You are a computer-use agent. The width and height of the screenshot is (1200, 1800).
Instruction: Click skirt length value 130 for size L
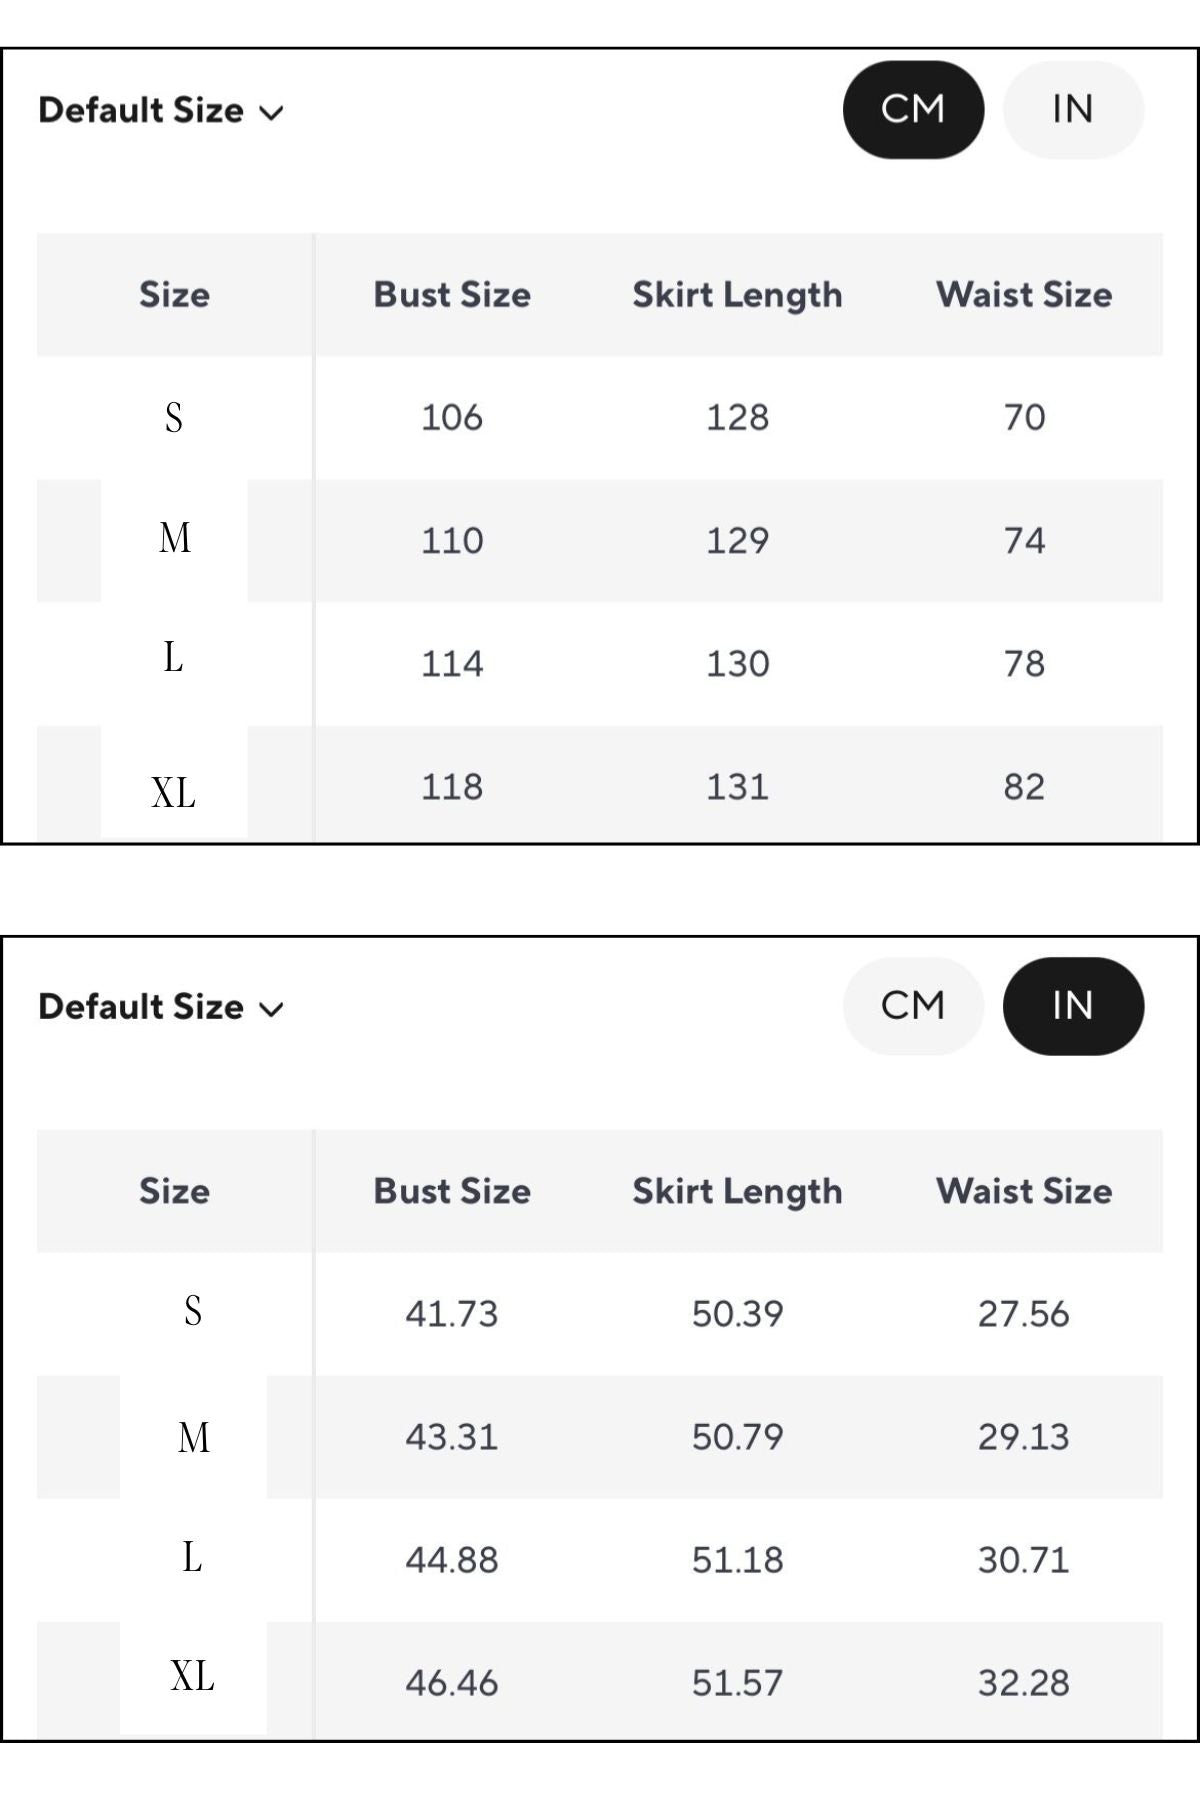click(x=738, y=664)
